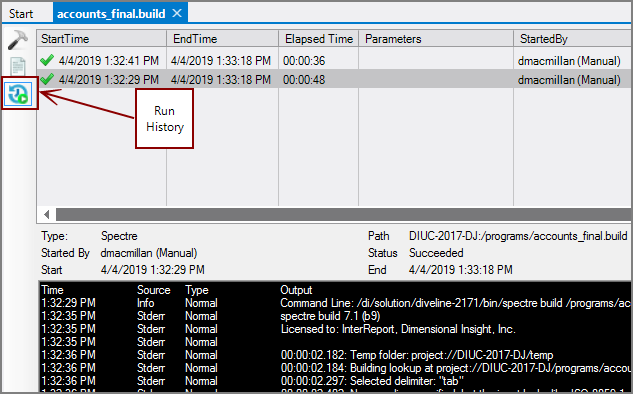Click the log Time column header

(52, 290)
